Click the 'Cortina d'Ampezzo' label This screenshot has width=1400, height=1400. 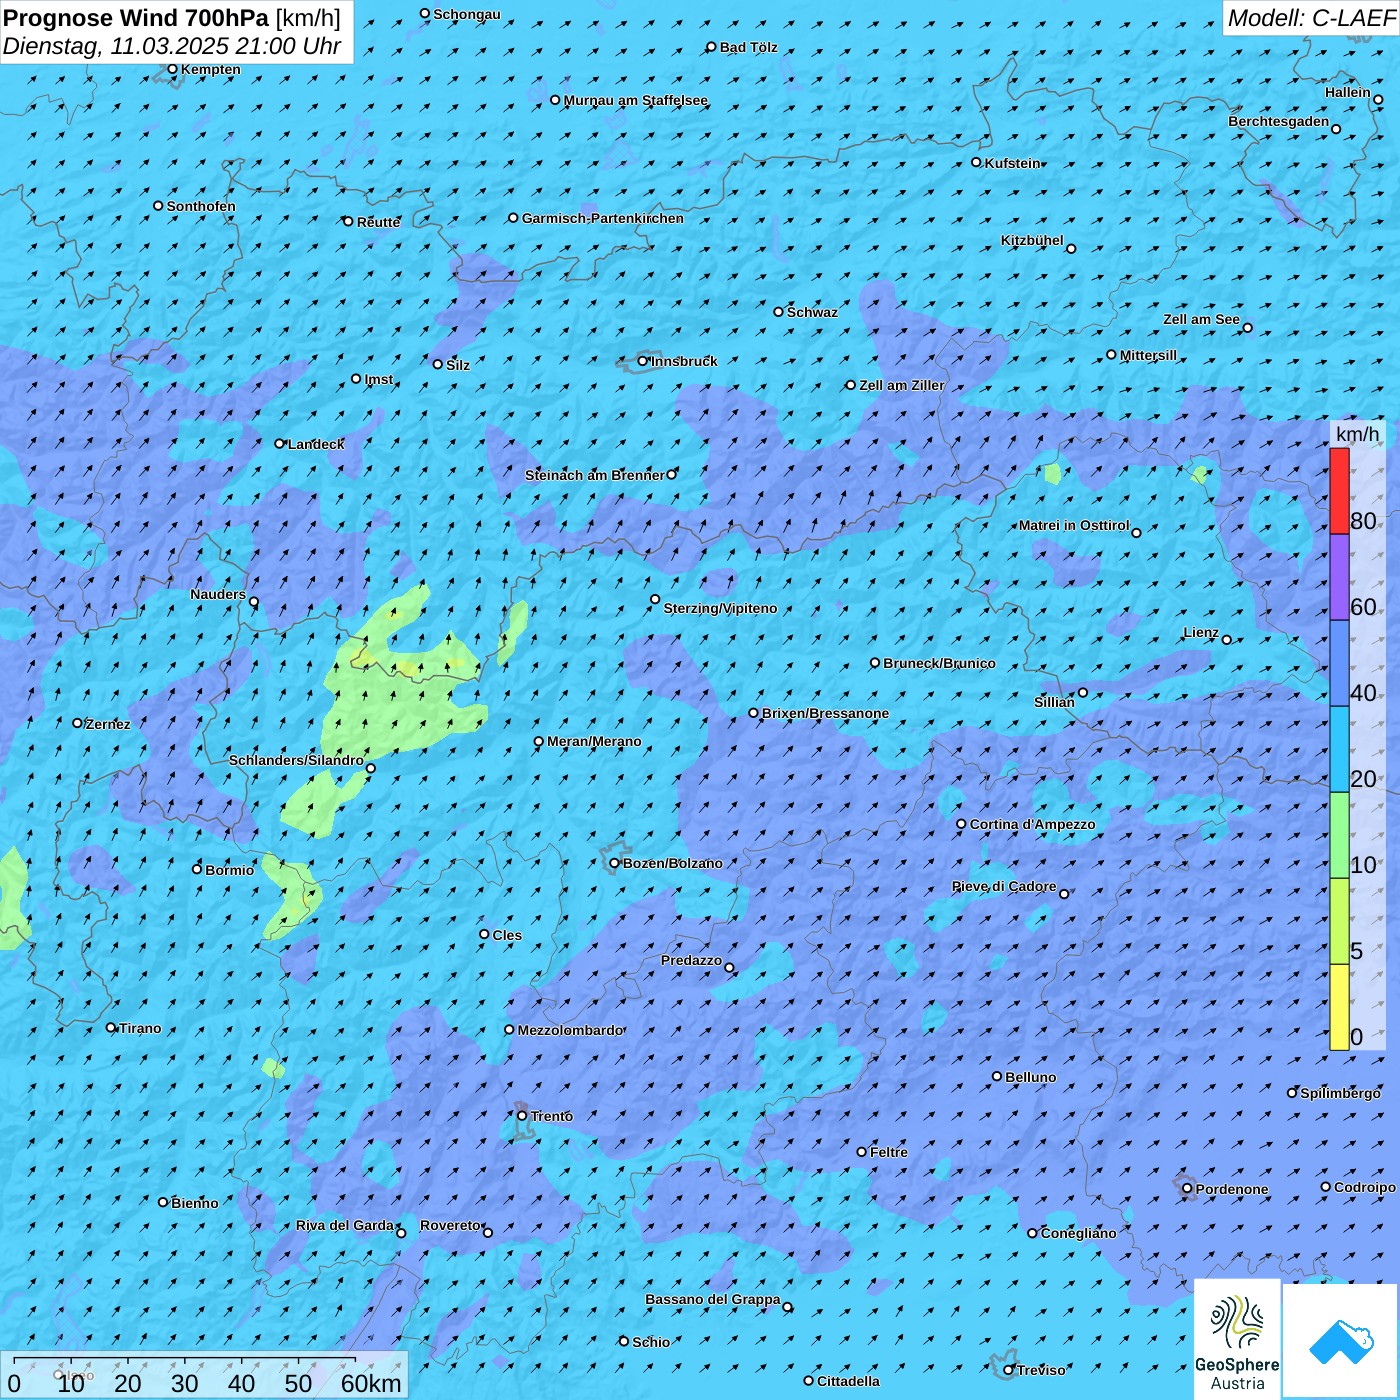click(1032, 824)
